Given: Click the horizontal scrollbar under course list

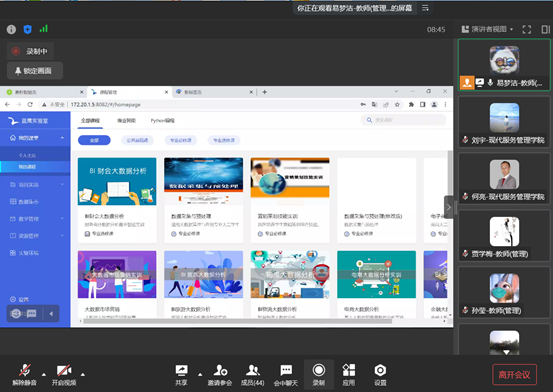Looking at the screenshot, I should (x=237, y=321).
